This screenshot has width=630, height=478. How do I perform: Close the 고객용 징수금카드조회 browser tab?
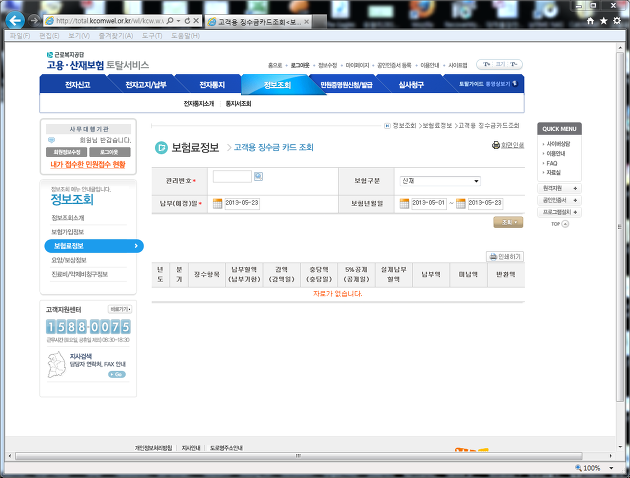307,22
